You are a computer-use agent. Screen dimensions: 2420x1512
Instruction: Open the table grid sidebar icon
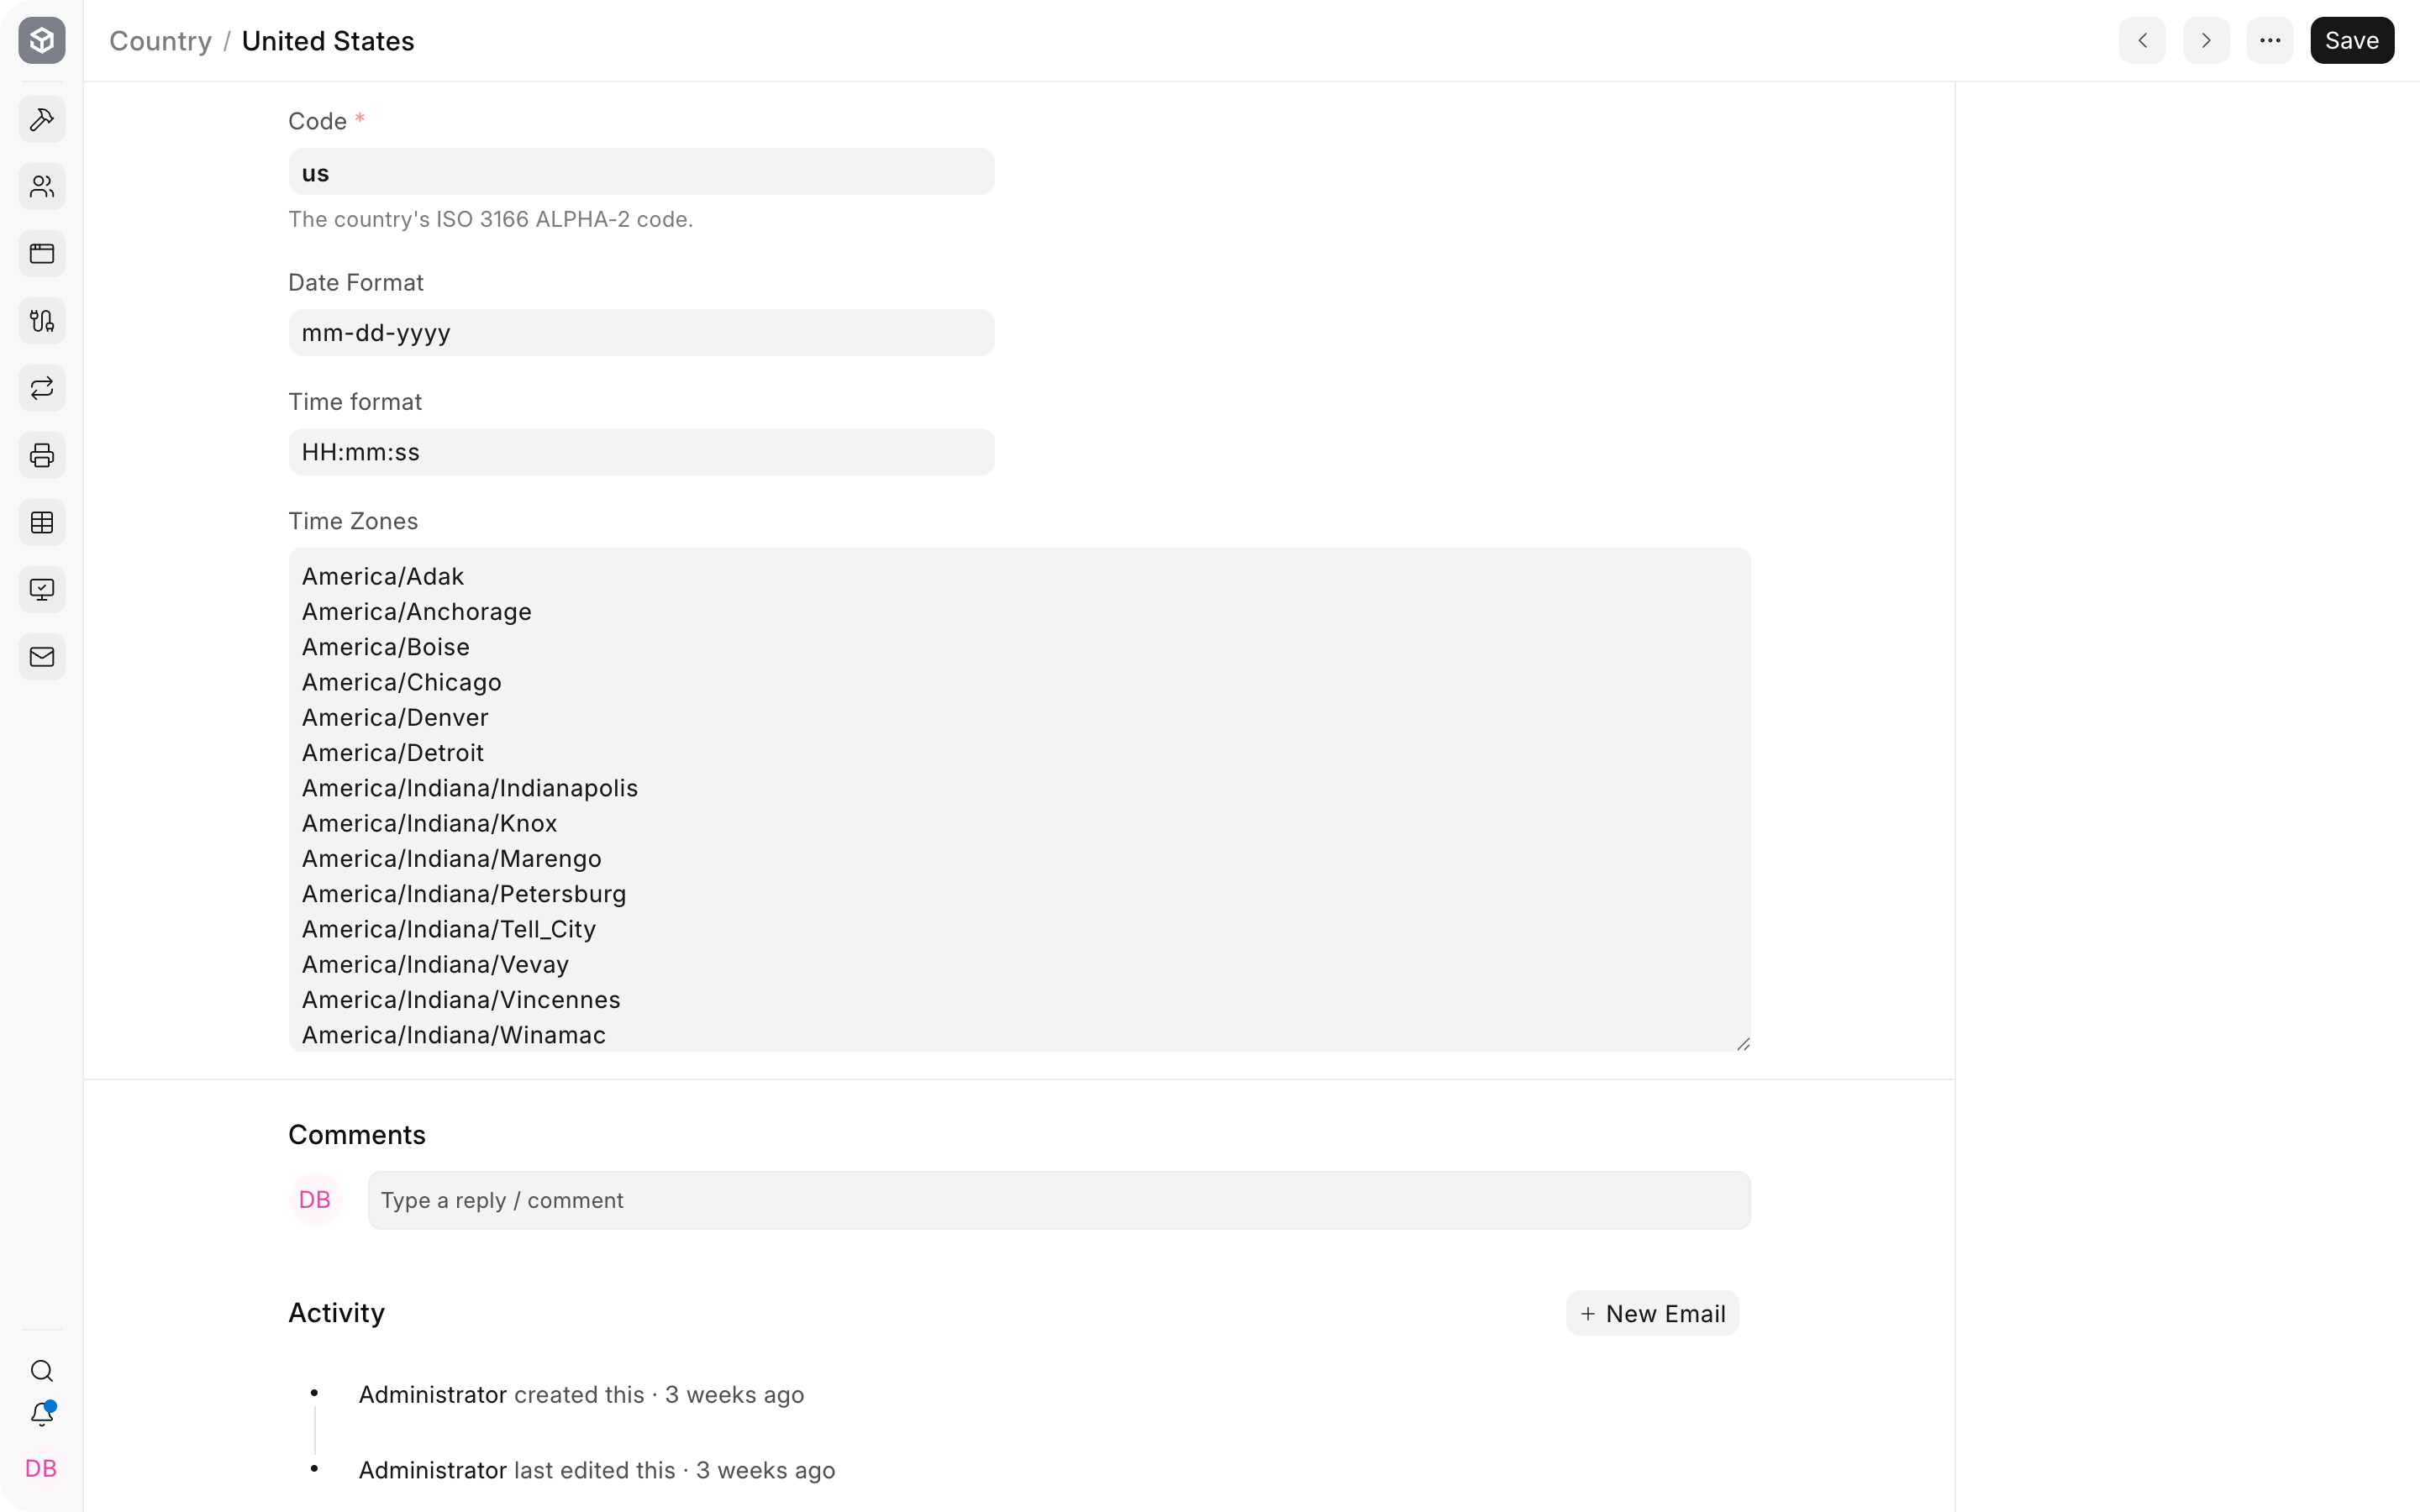[x=42, y=522]
